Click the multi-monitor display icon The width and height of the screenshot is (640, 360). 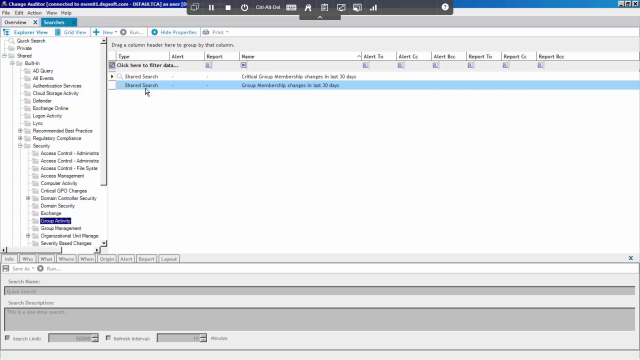coord(357,7)
